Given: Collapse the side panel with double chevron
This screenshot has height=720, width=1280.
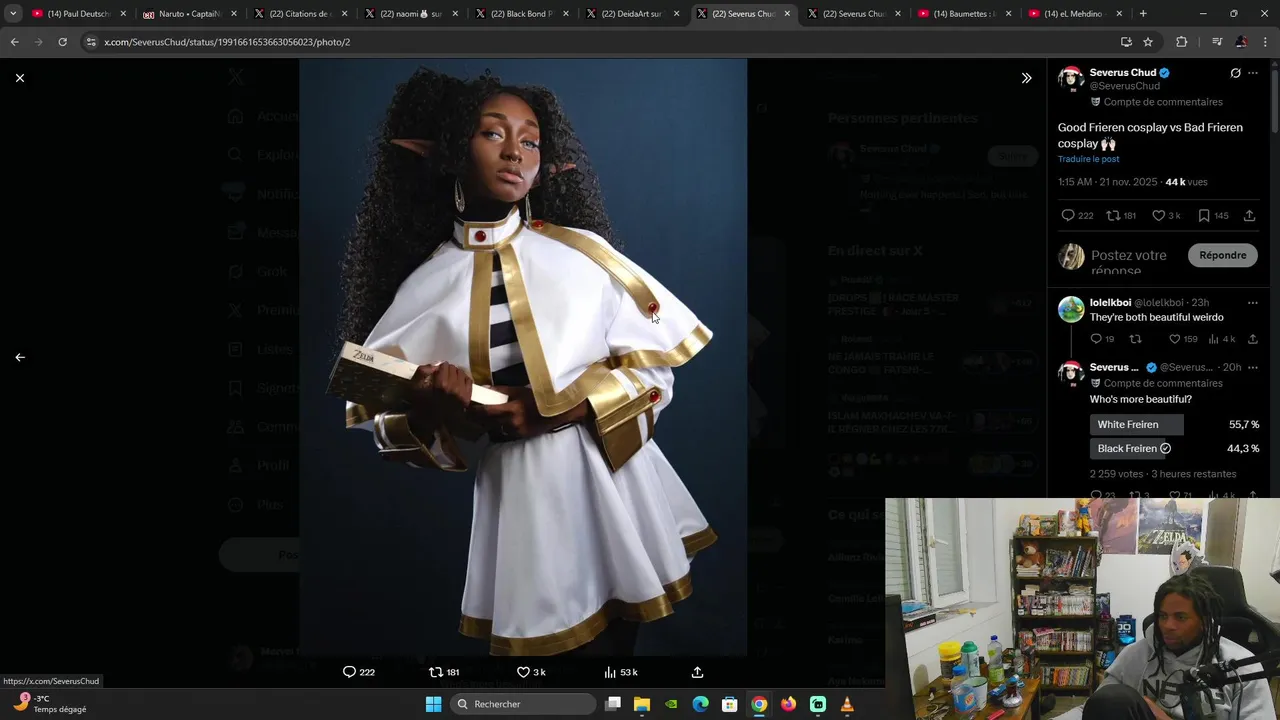Looking at the screenshot, I should coord(1026,78).
